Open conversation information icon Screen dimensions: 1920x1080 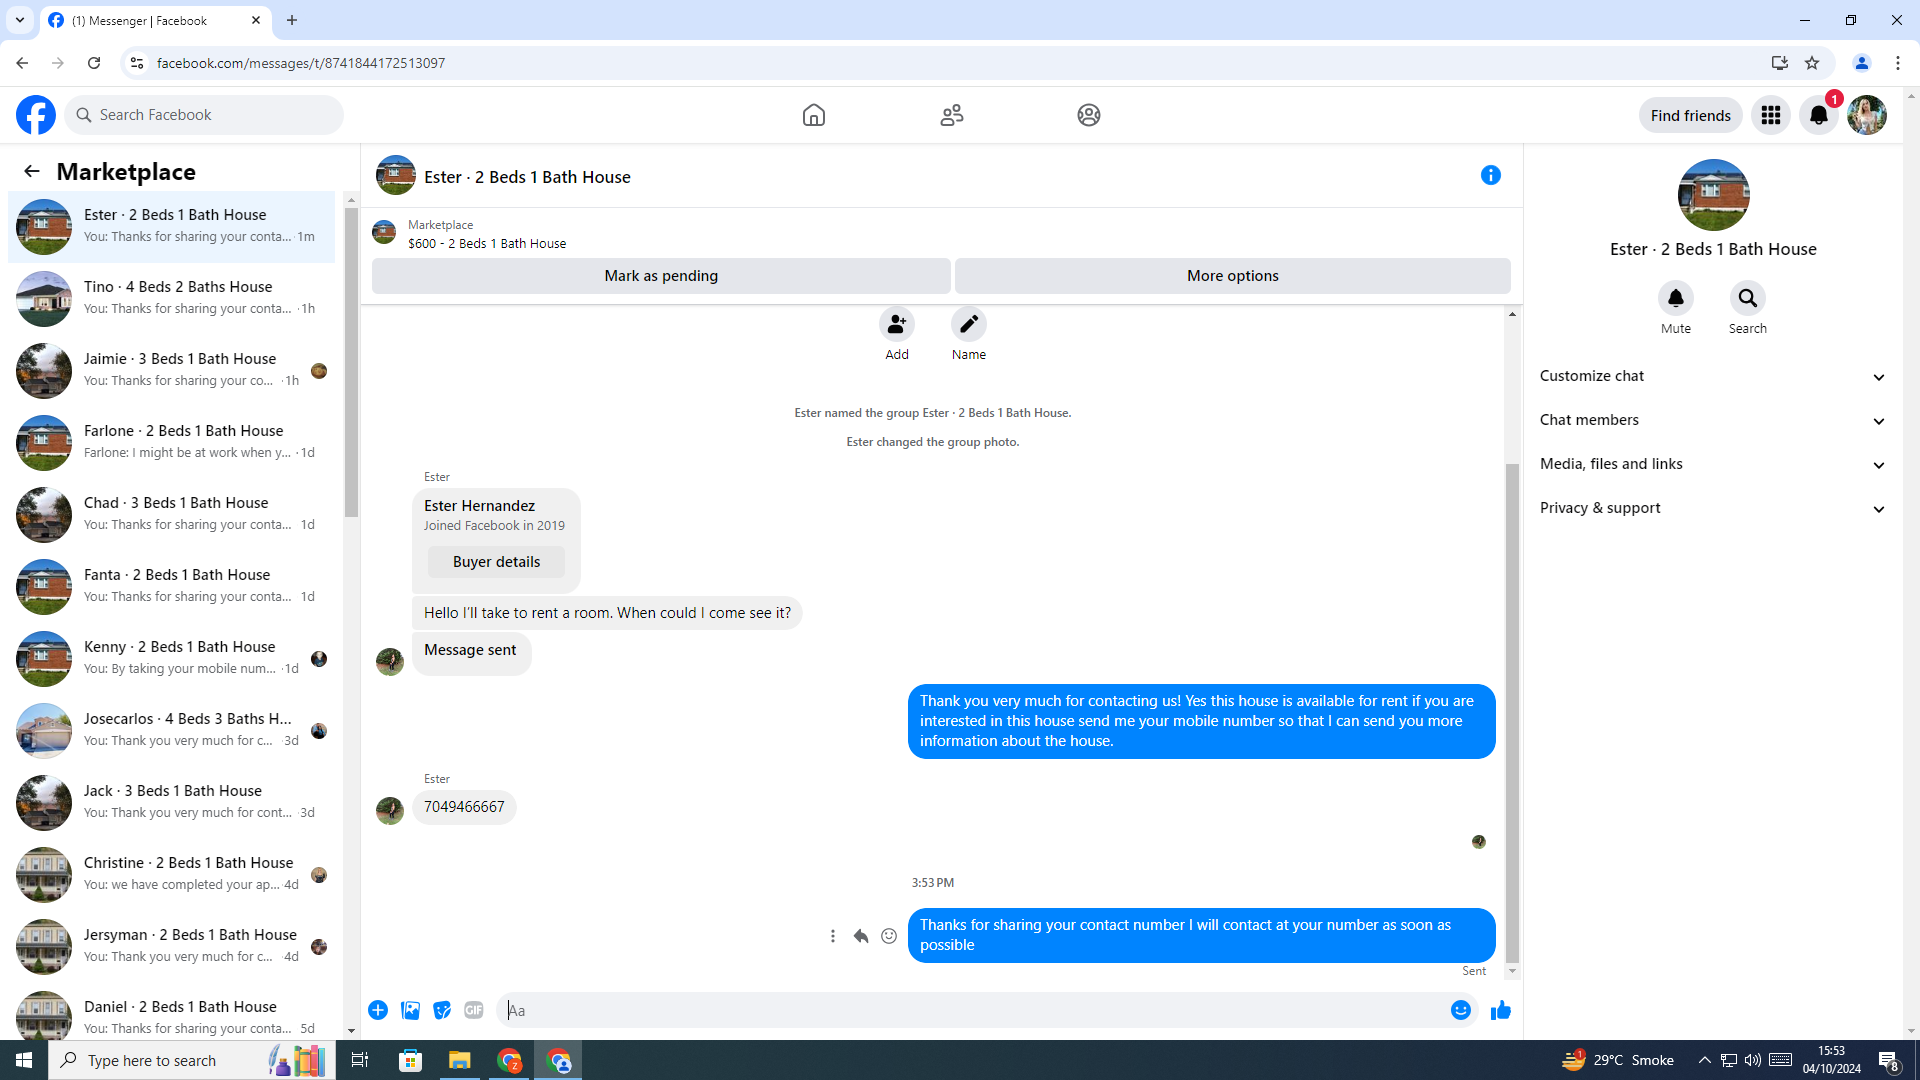[1491, 175]
